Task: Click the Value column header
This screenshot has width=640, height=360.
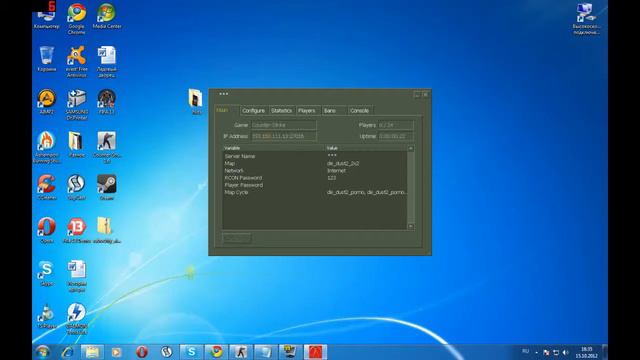Action: click(366, 148)
